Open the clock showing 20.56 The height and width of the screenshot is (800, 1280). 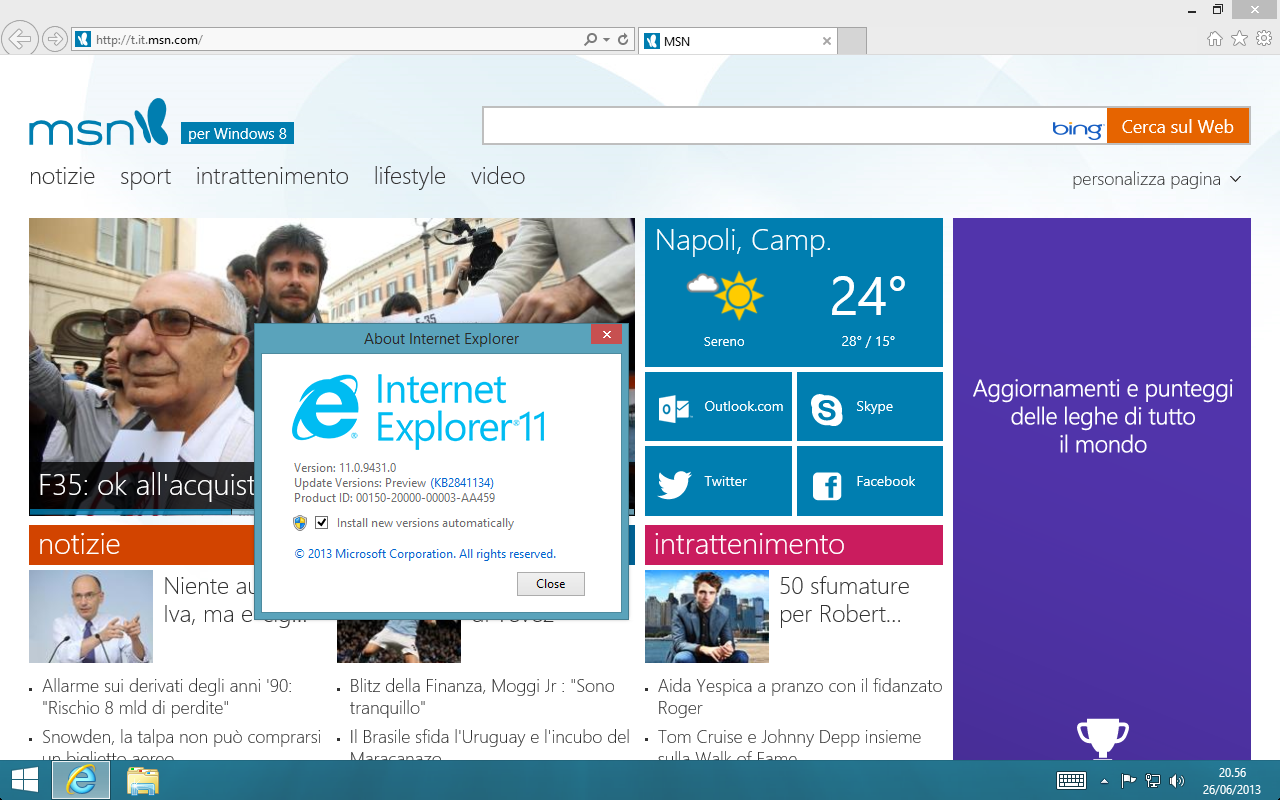1232,781
